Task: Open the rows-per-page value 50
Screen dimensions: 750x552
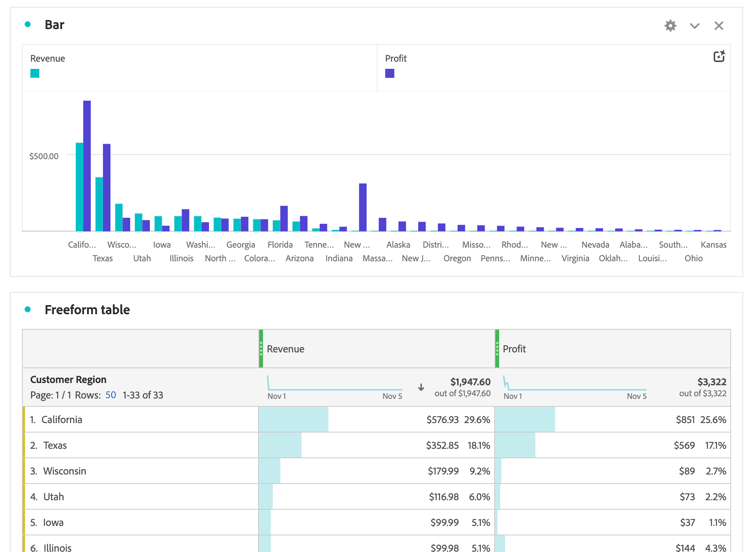Action: click(x=110, y=395)
